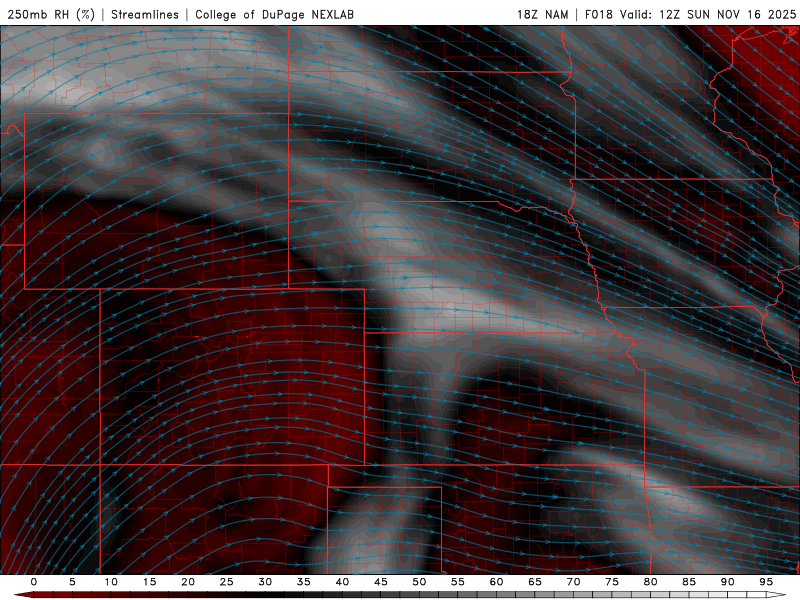This screenshot has width=800, height=600.
Task: Click the "10" label on the color scale
Action: [111, 582]
